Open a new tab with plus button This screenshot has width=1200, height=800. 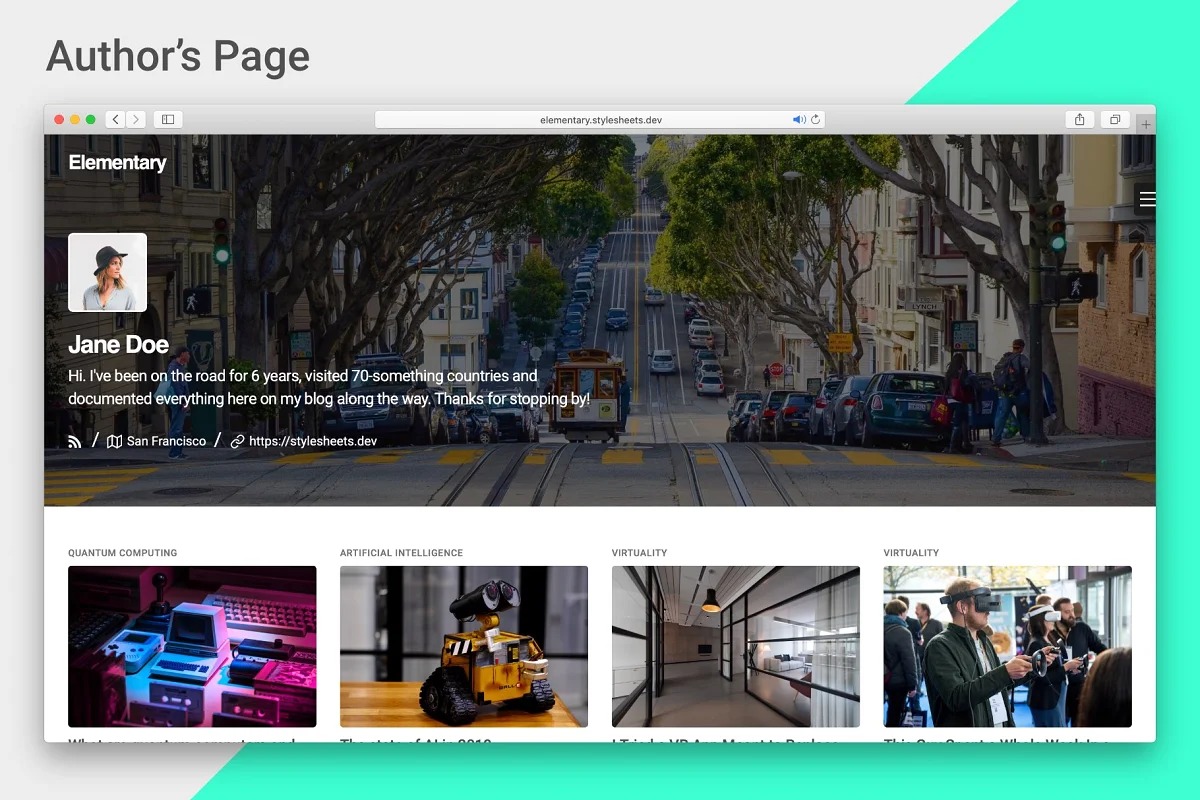pos(1146,124)
